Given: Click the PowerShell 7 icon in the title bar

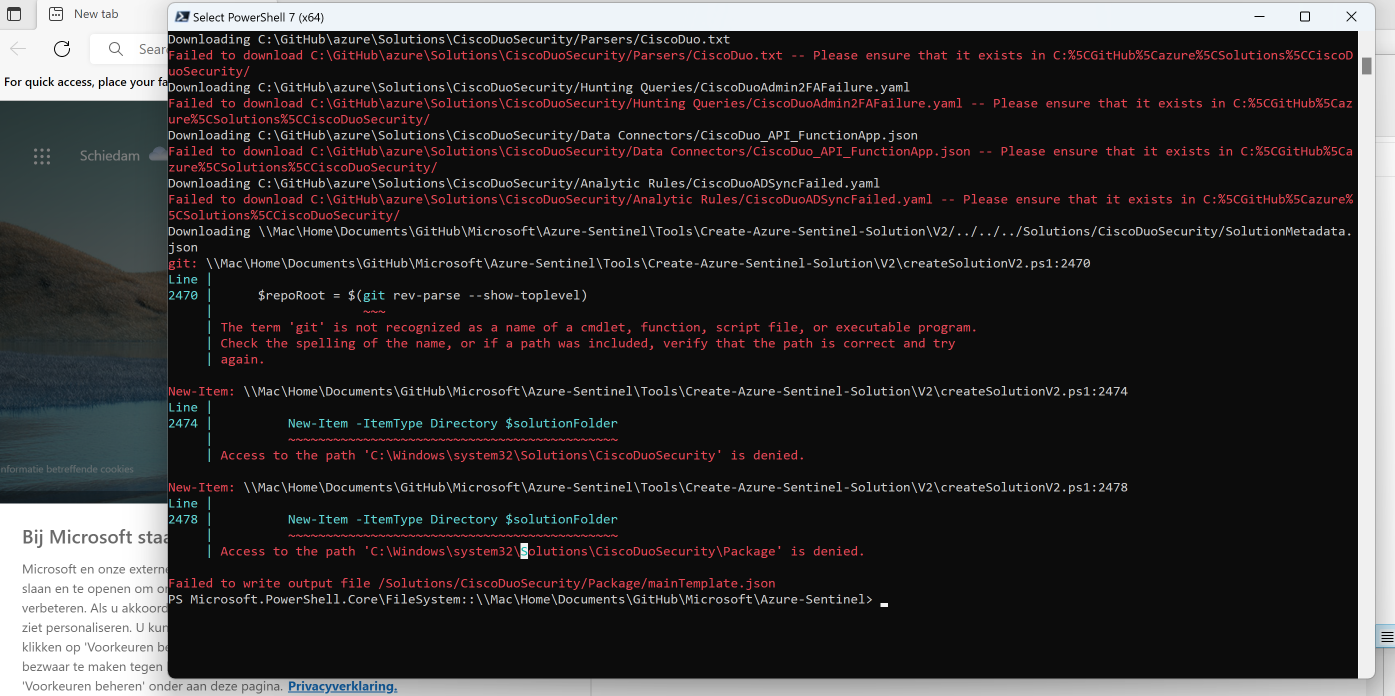Looking at the screenshot, I should pyautogui.click(x=181, y=16).
